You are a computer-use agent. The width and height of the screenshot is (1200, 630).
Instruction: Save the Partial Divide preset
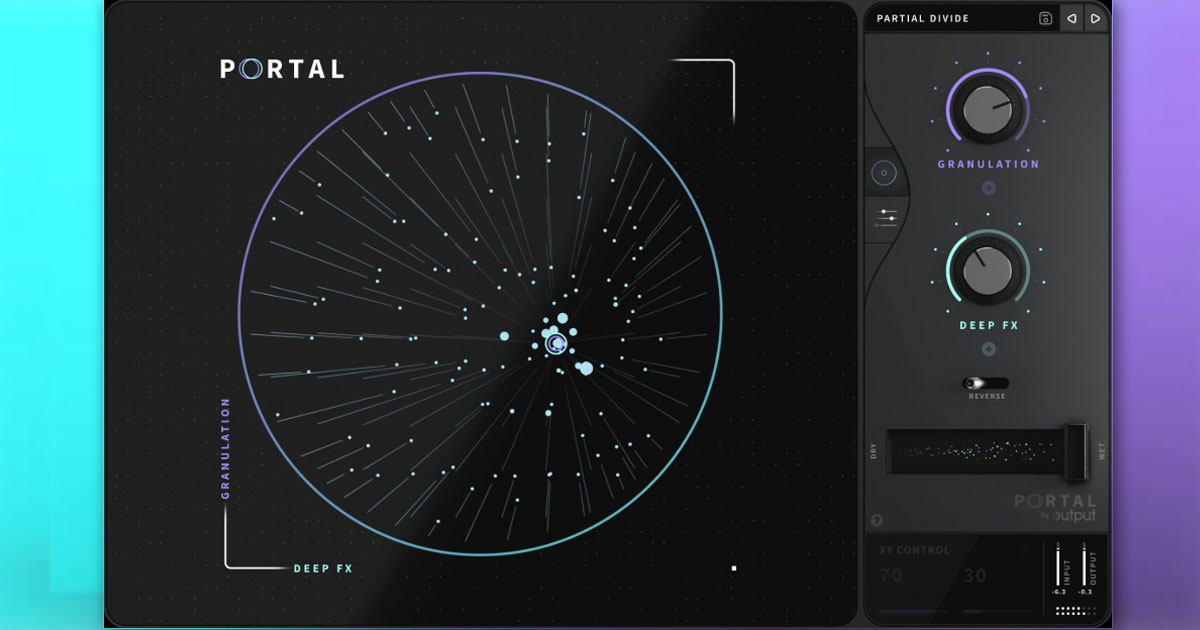click(x=1045, y=18)
